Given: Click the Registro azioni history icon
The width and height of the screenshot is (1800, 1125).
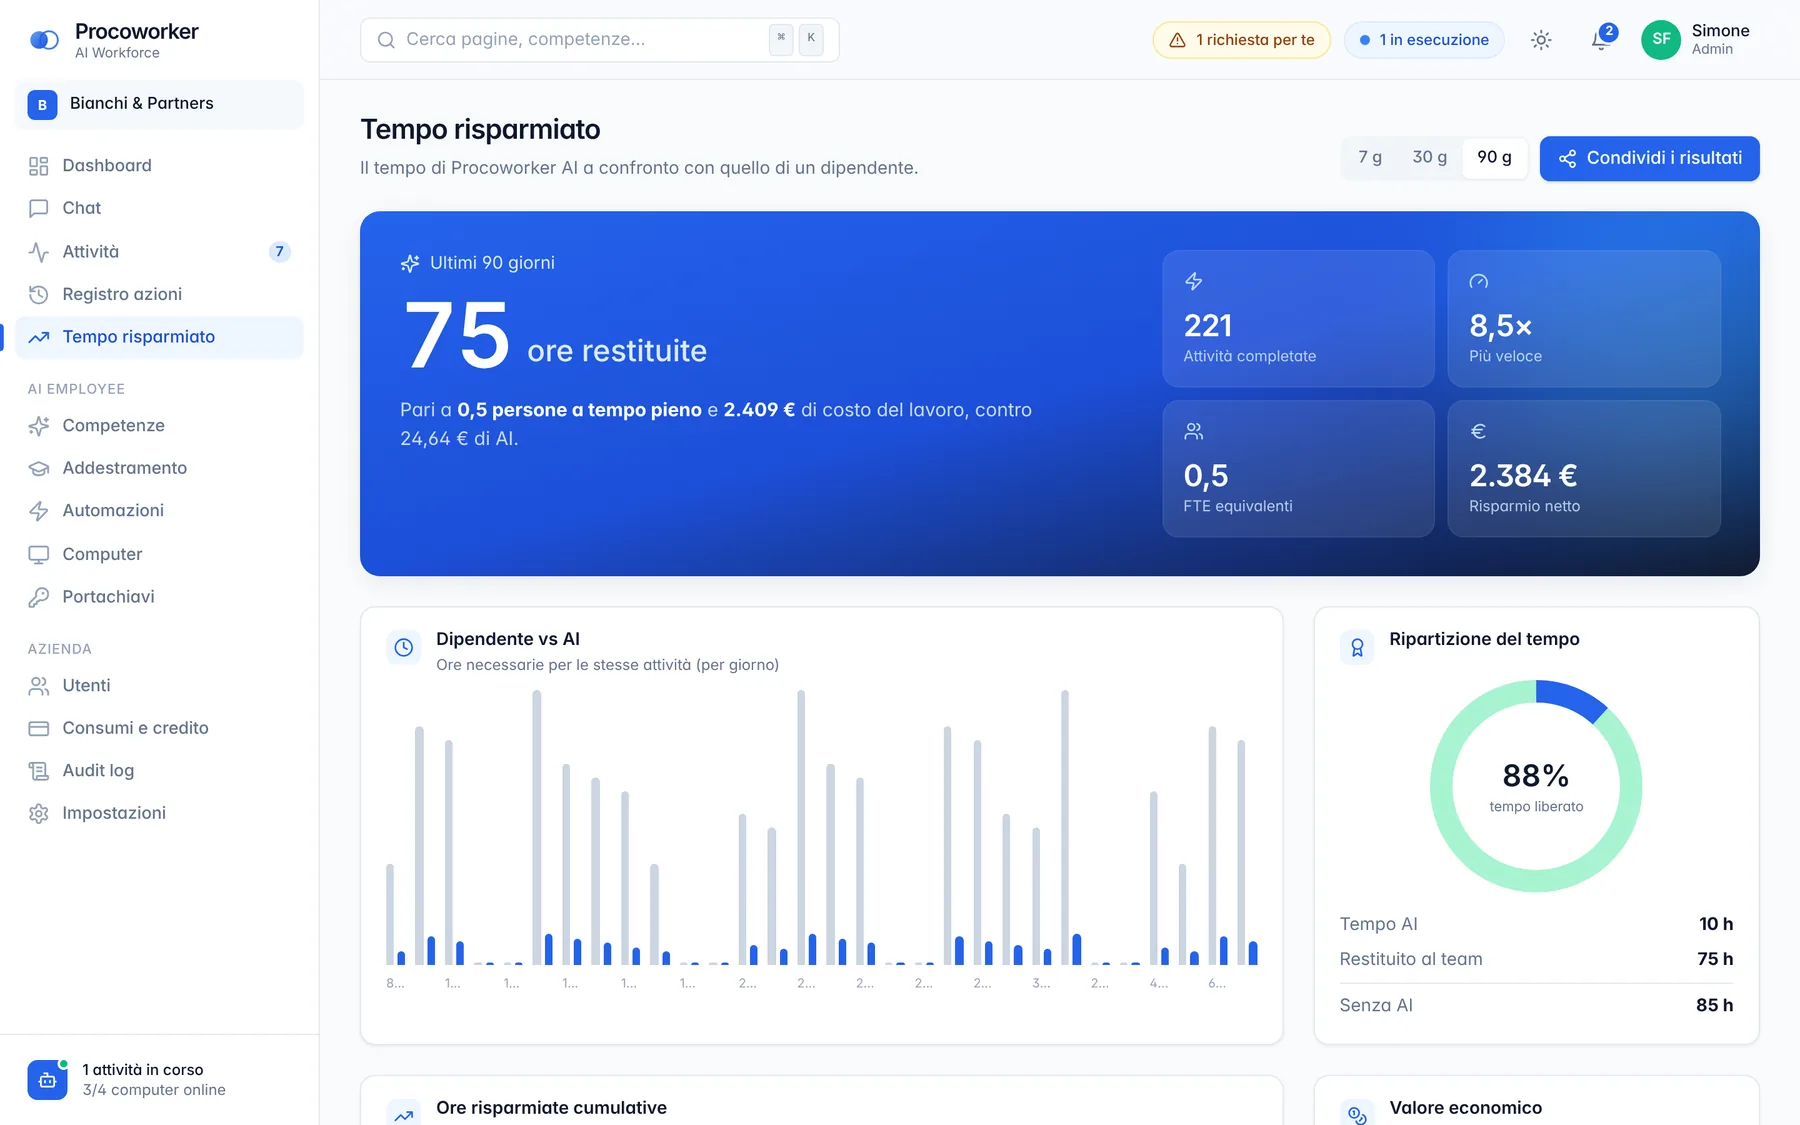Looking at the screenshot, I should (x=39, y=294).
